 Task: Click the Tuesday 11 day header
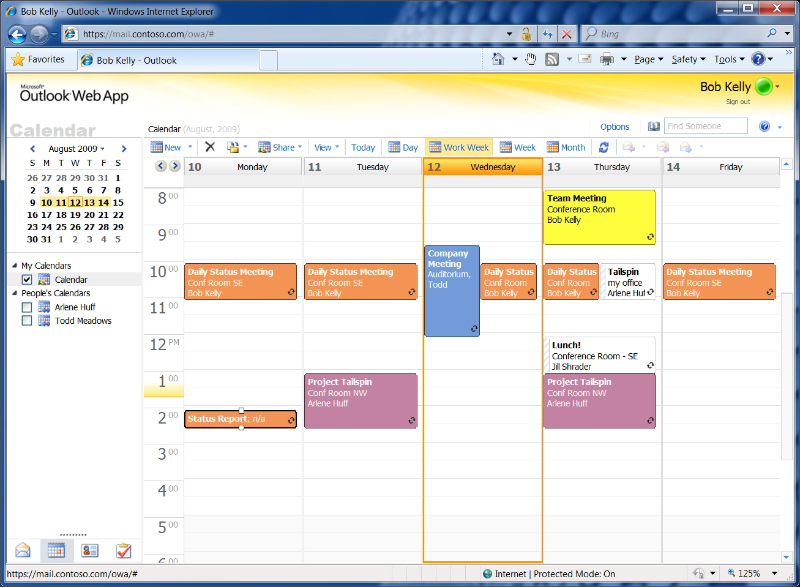pyautogui.click(x=362, y=167)
